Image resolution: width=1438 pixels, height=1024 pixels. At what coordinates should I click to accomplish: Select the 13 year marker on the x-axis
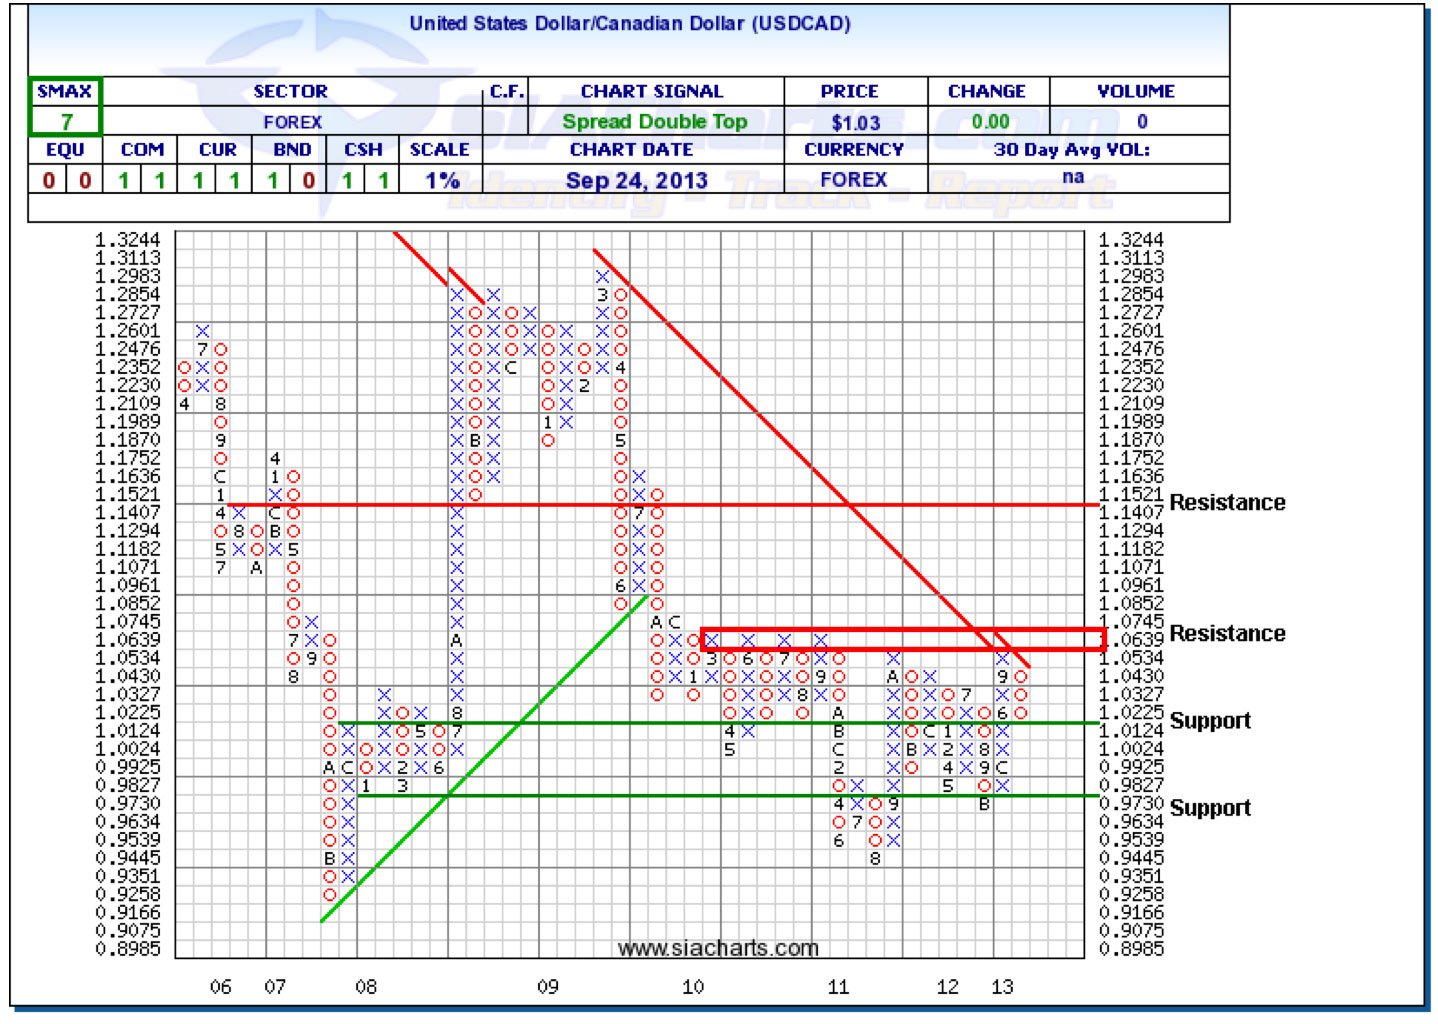coord(1001,987)
